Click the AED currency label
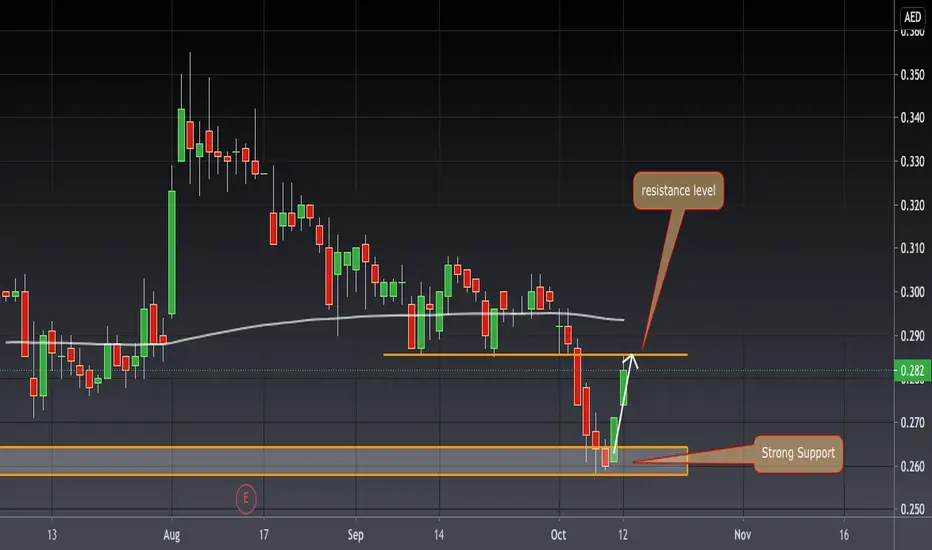932x550 pixels. coord(912,17)
